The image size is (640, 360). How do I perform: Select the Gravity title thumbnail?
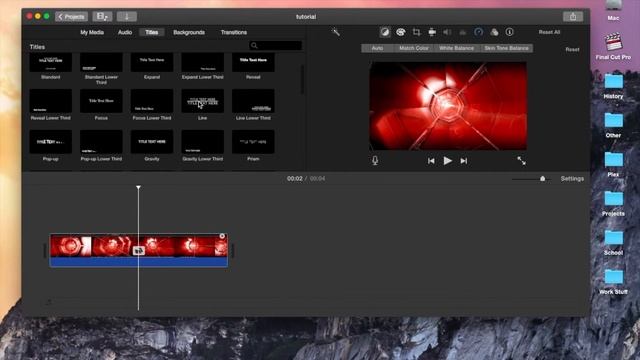[152, 142]
